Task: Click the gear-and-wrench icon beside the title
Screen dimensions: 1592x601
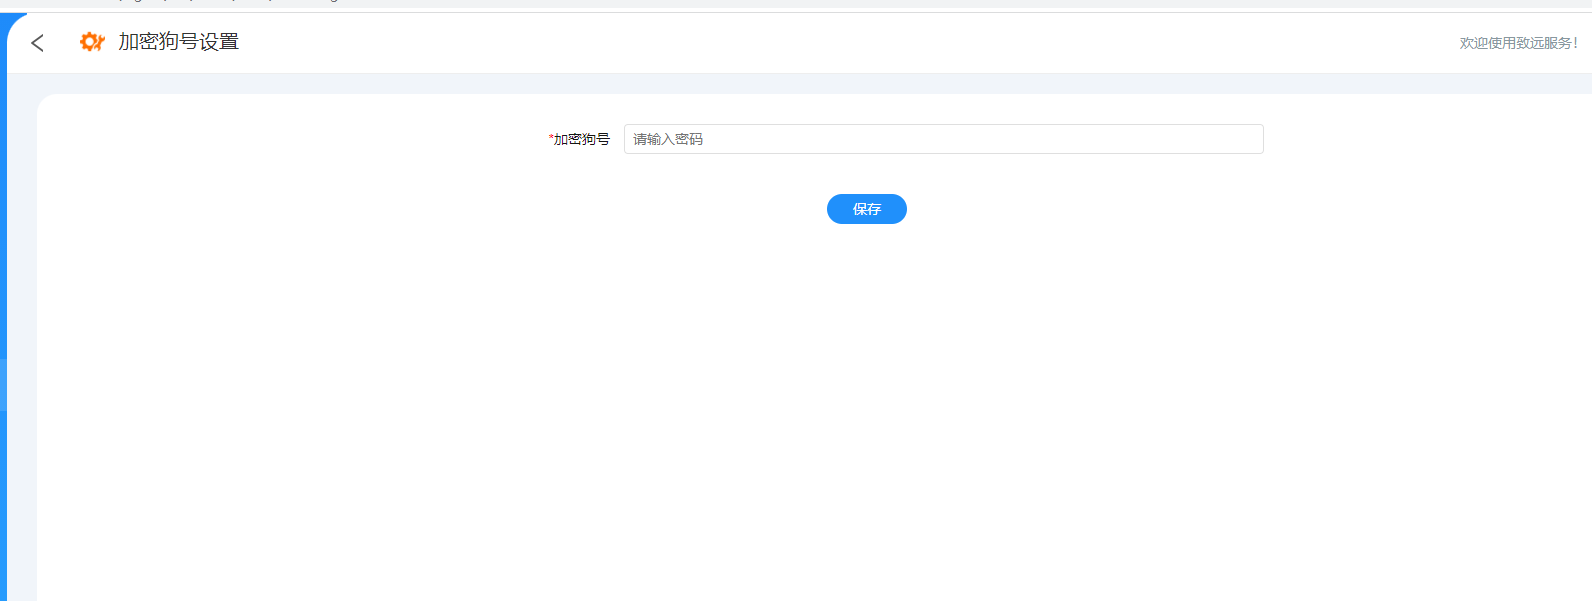Action: 92,42
